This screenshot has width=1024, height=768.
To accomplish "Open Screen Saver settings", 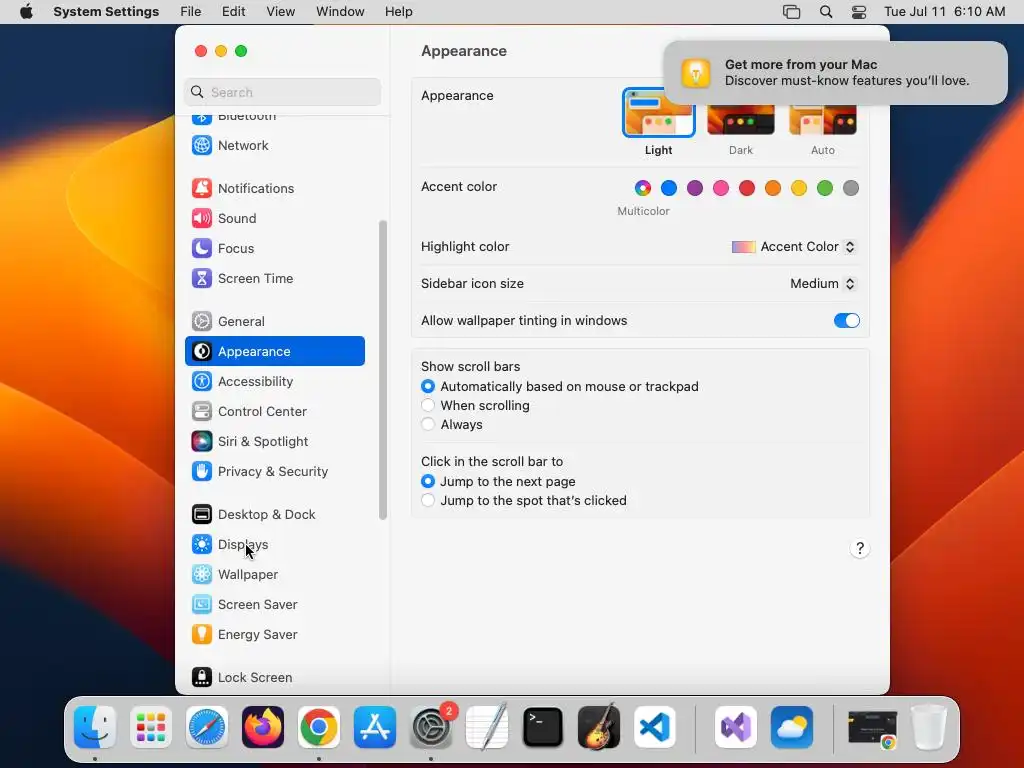I will (x=275, y=605).
